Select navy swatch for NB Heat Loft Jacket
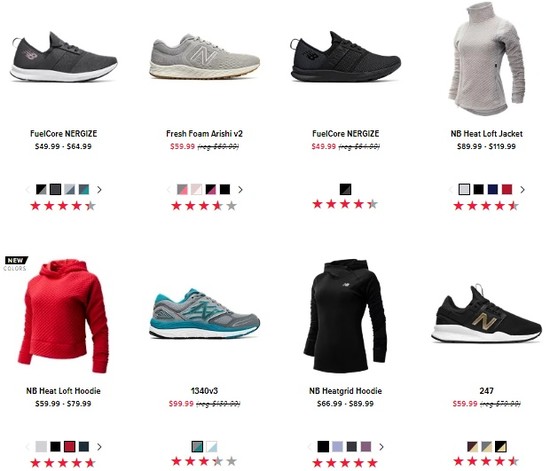550x471 pixels. [x=492, y=189]
